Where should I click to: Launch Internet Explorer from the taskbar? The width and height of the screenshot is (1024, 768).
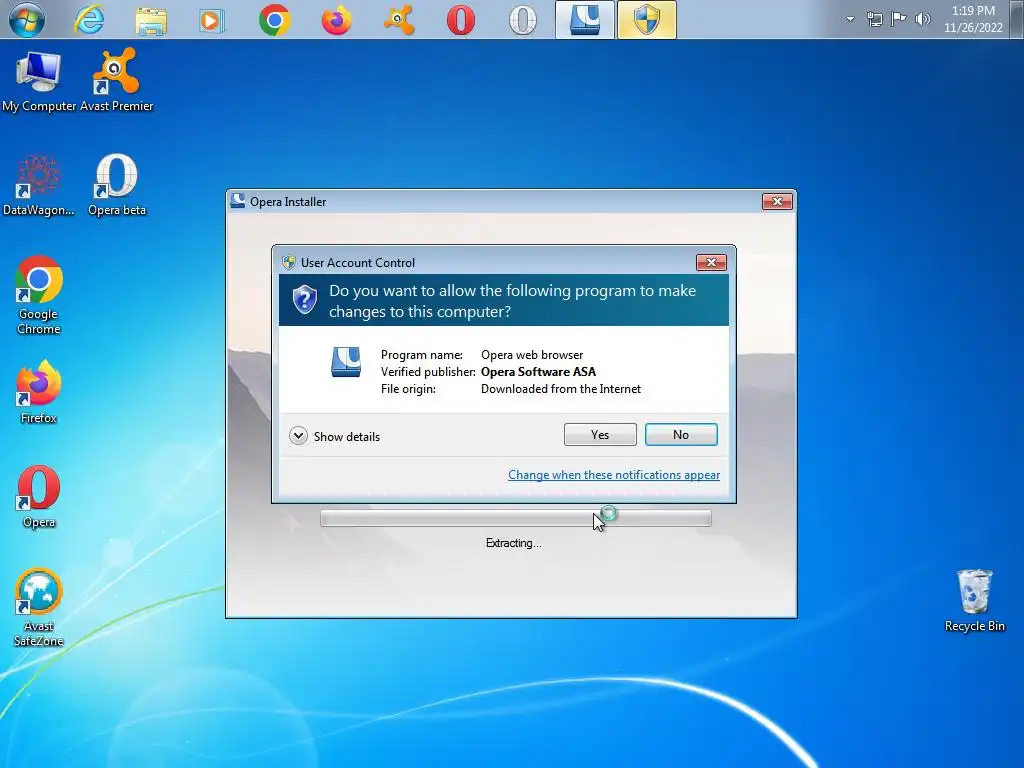pyautogui.click(x=89, y=20)
